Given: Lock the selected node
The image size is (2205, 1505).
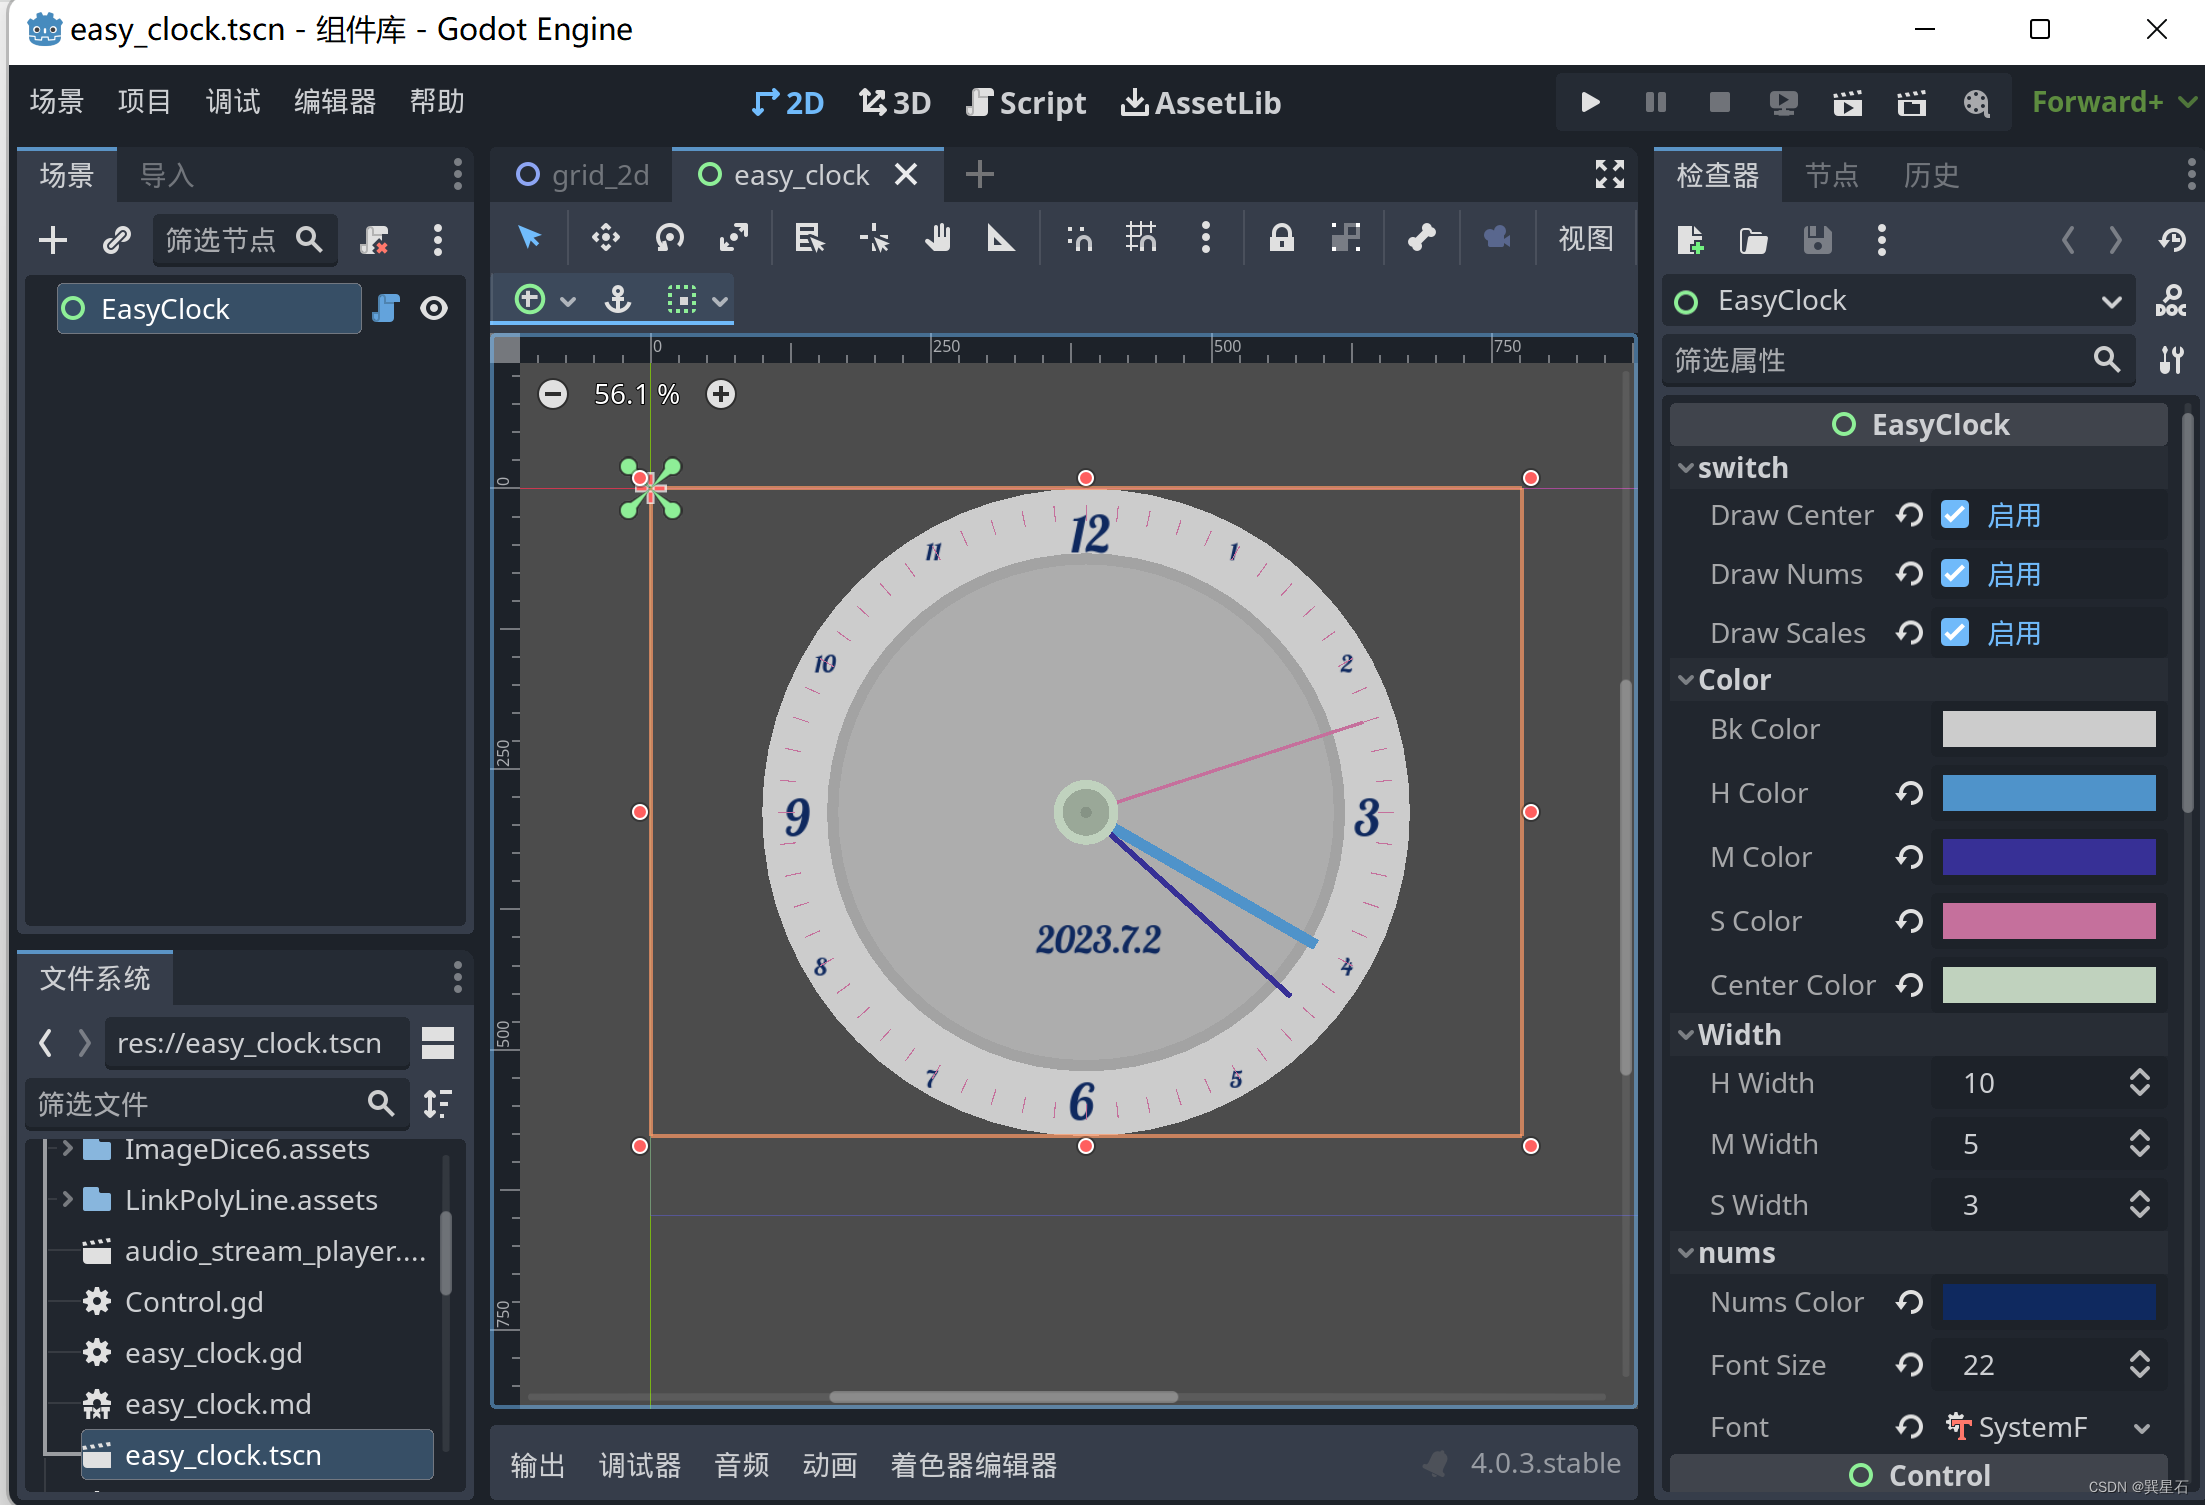Looking at the screenshot, I should click(1281, 238).
